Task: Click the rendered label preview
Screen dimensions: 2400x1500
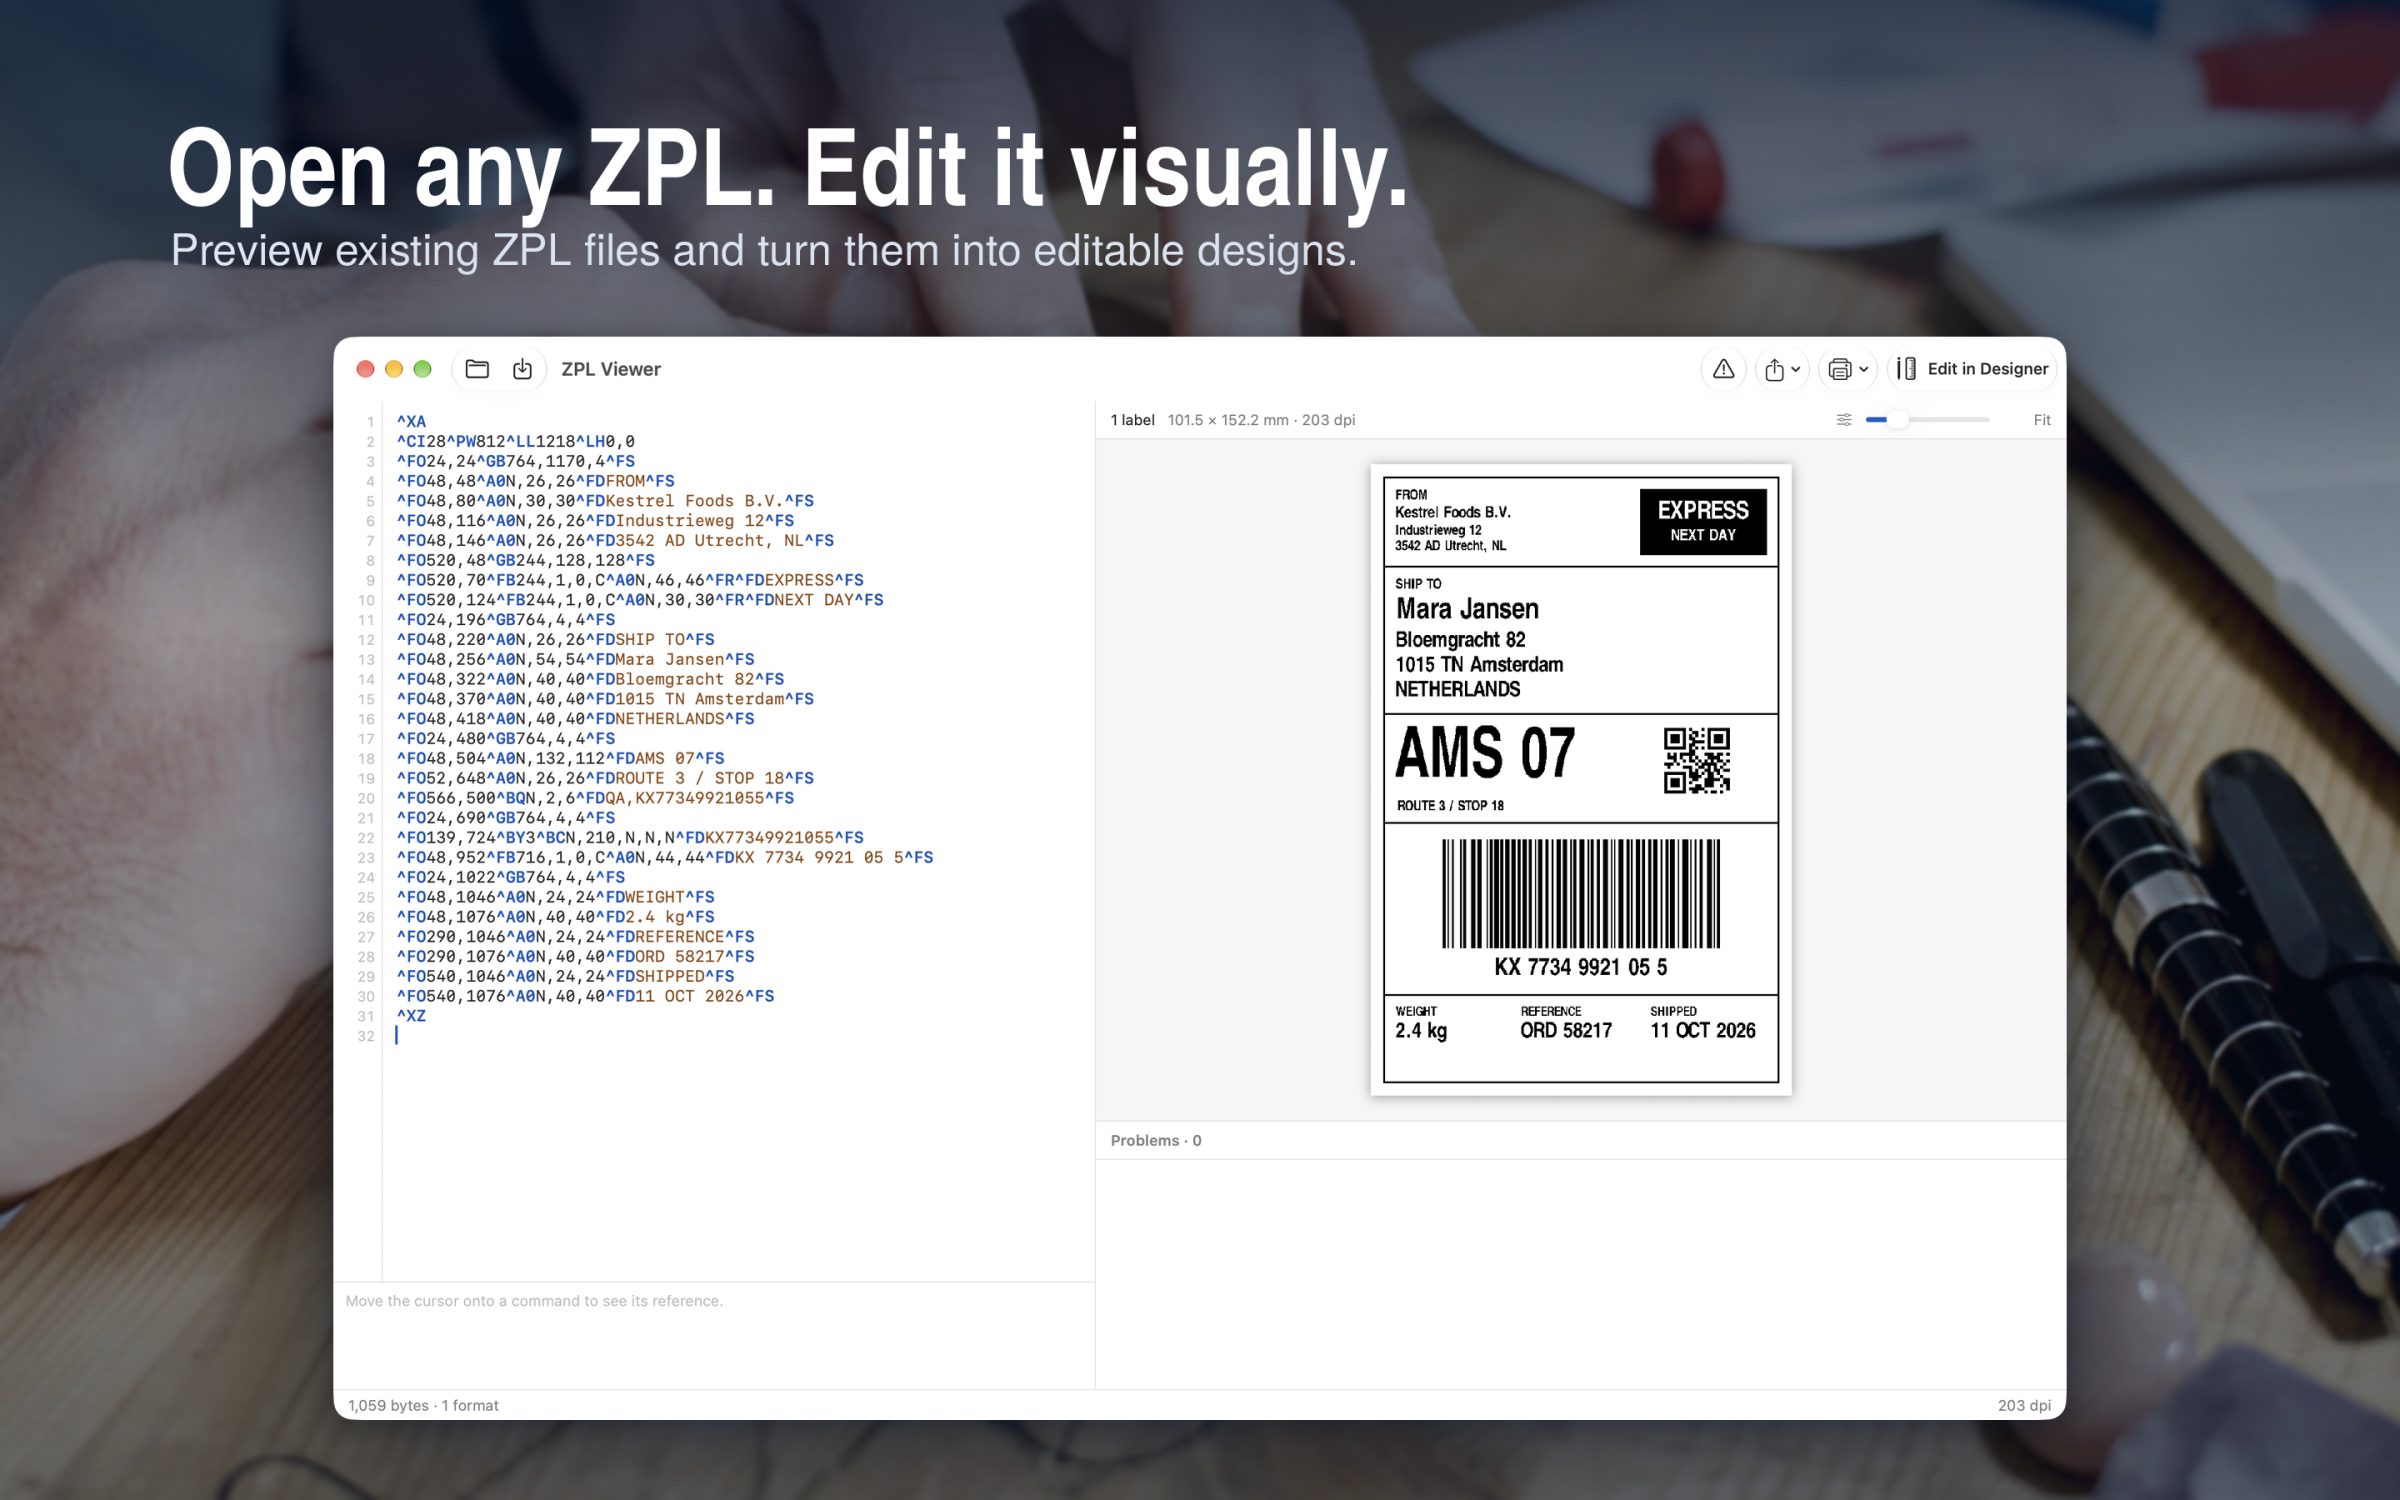Action: [x=1580, y=780]
